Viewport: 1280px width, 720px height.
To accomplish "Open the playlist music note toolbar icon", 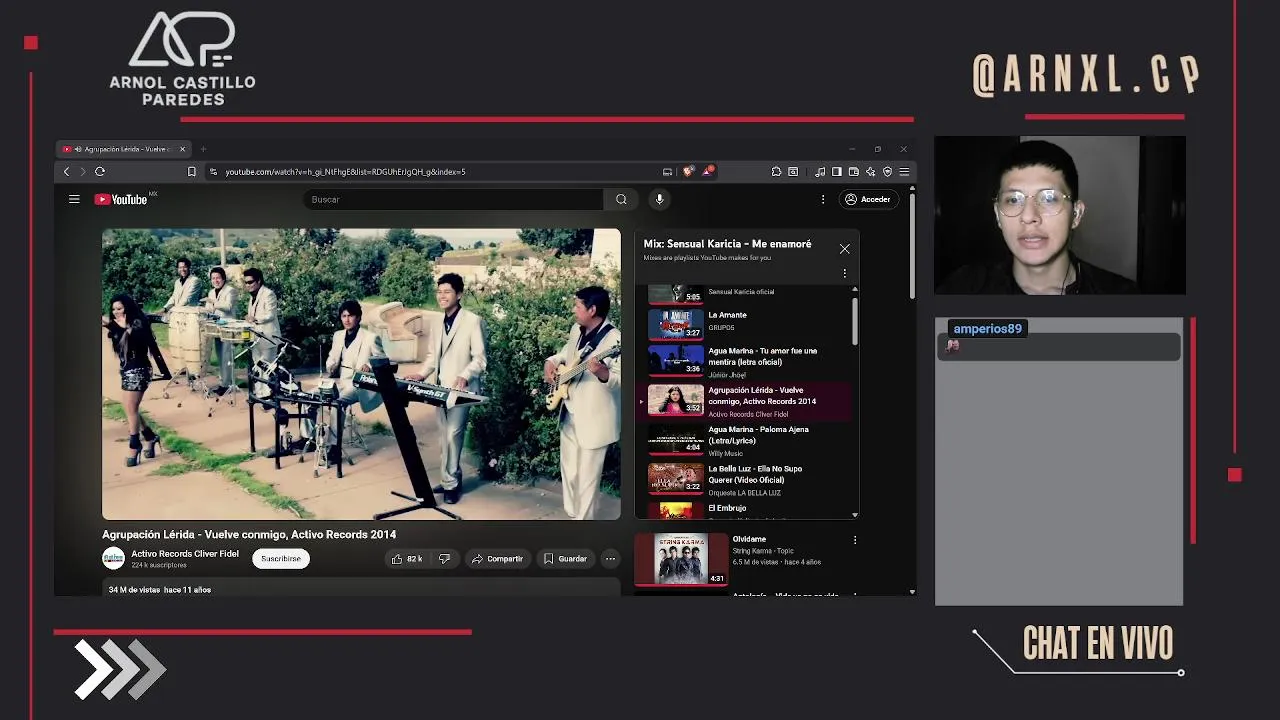I will click(820, 172).
